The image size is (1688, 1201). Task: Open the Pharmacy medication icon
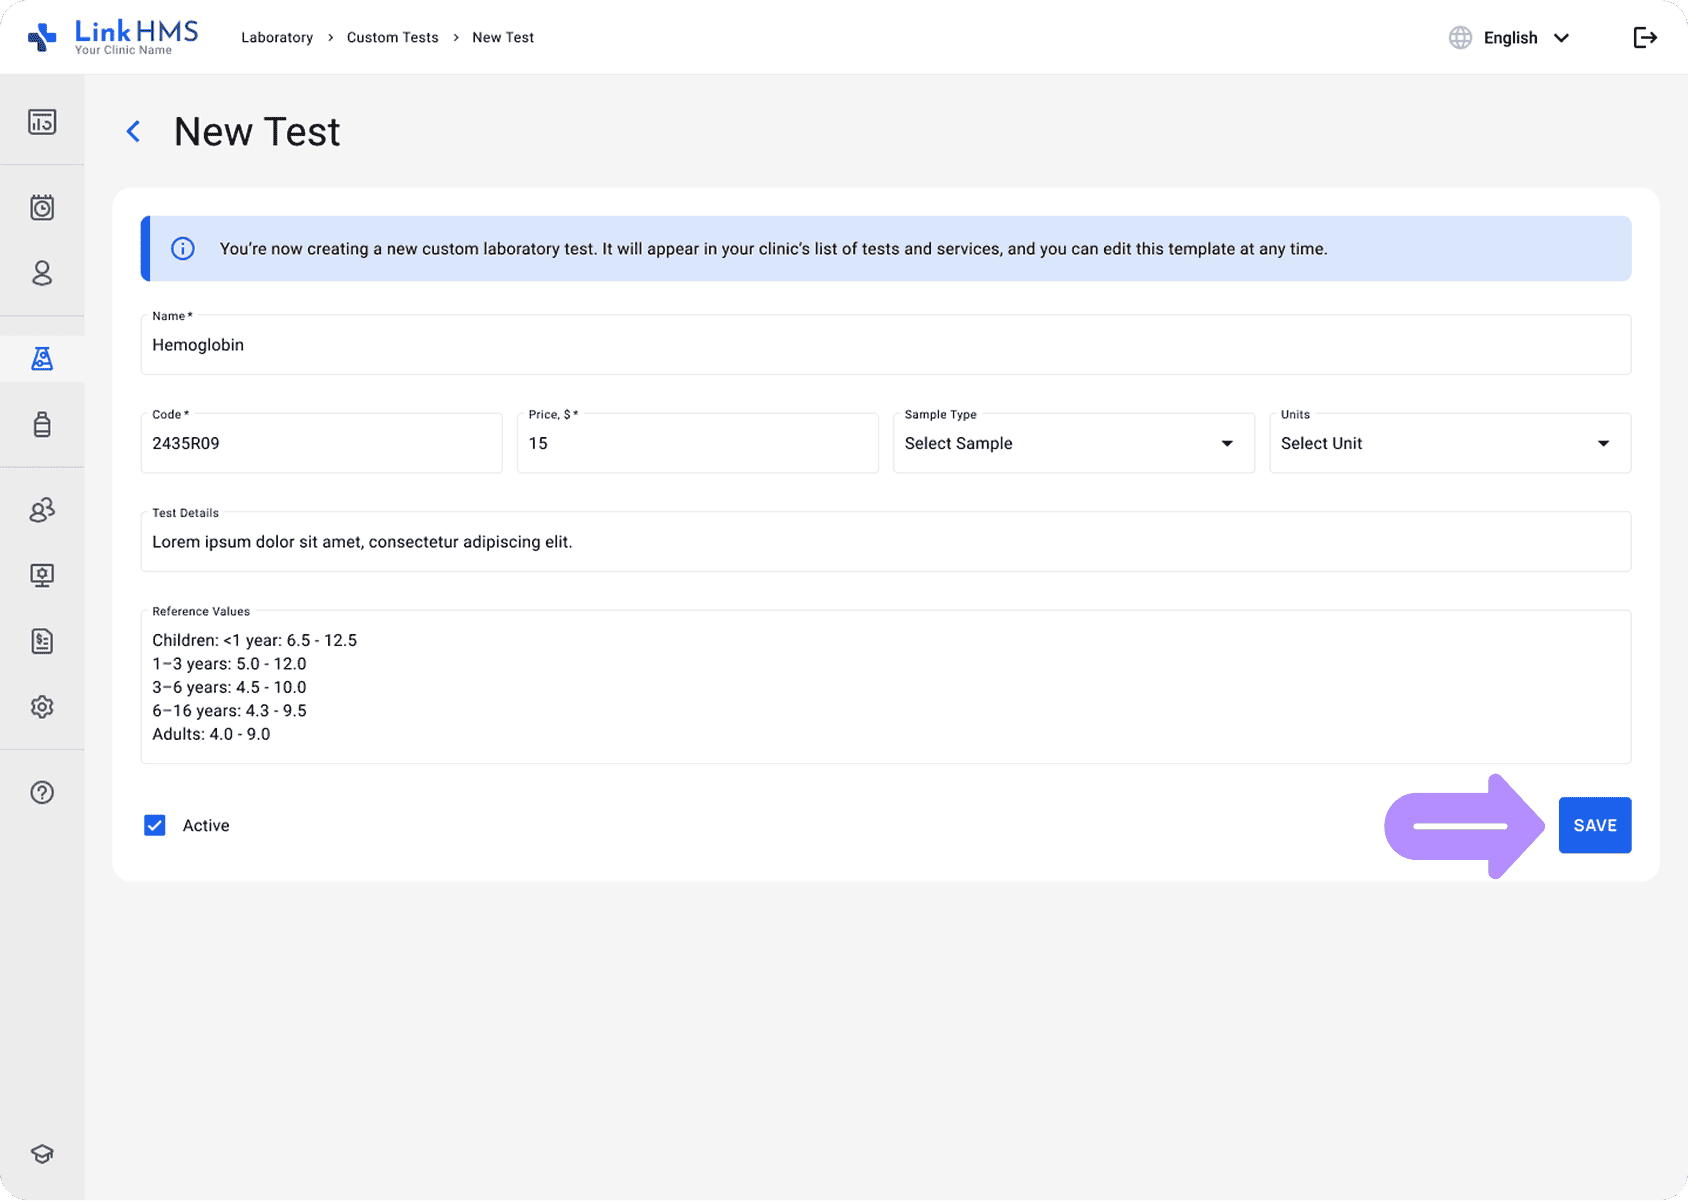point(42,424)
